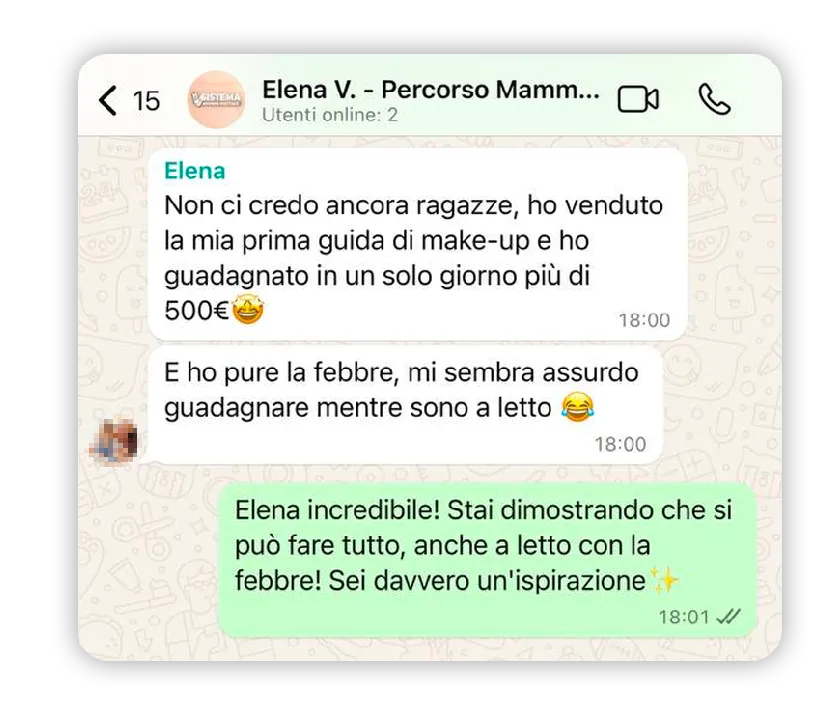Tap the 'Utenti online: 2' subtitle
The width and height of the screenshot is (839, 707).
330,115
